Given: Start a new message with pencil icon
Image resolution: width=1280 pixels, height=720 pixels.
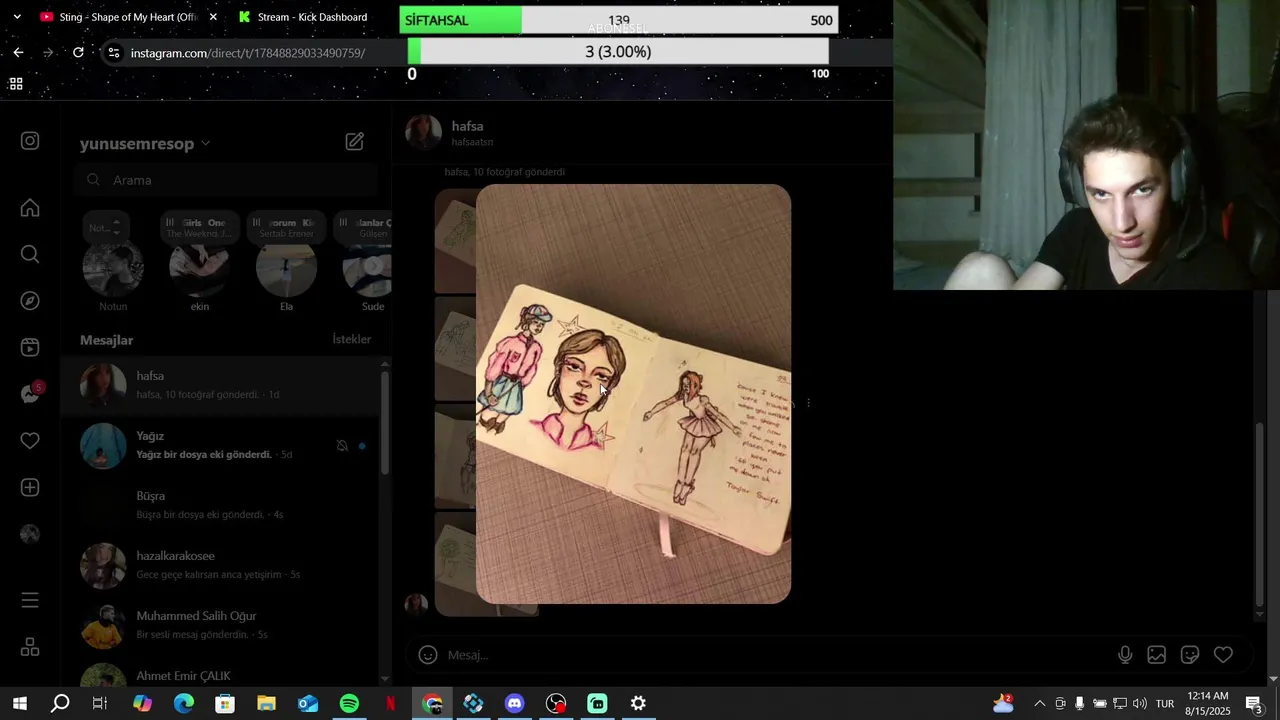Looking at the screenshot, I should 355,142.
